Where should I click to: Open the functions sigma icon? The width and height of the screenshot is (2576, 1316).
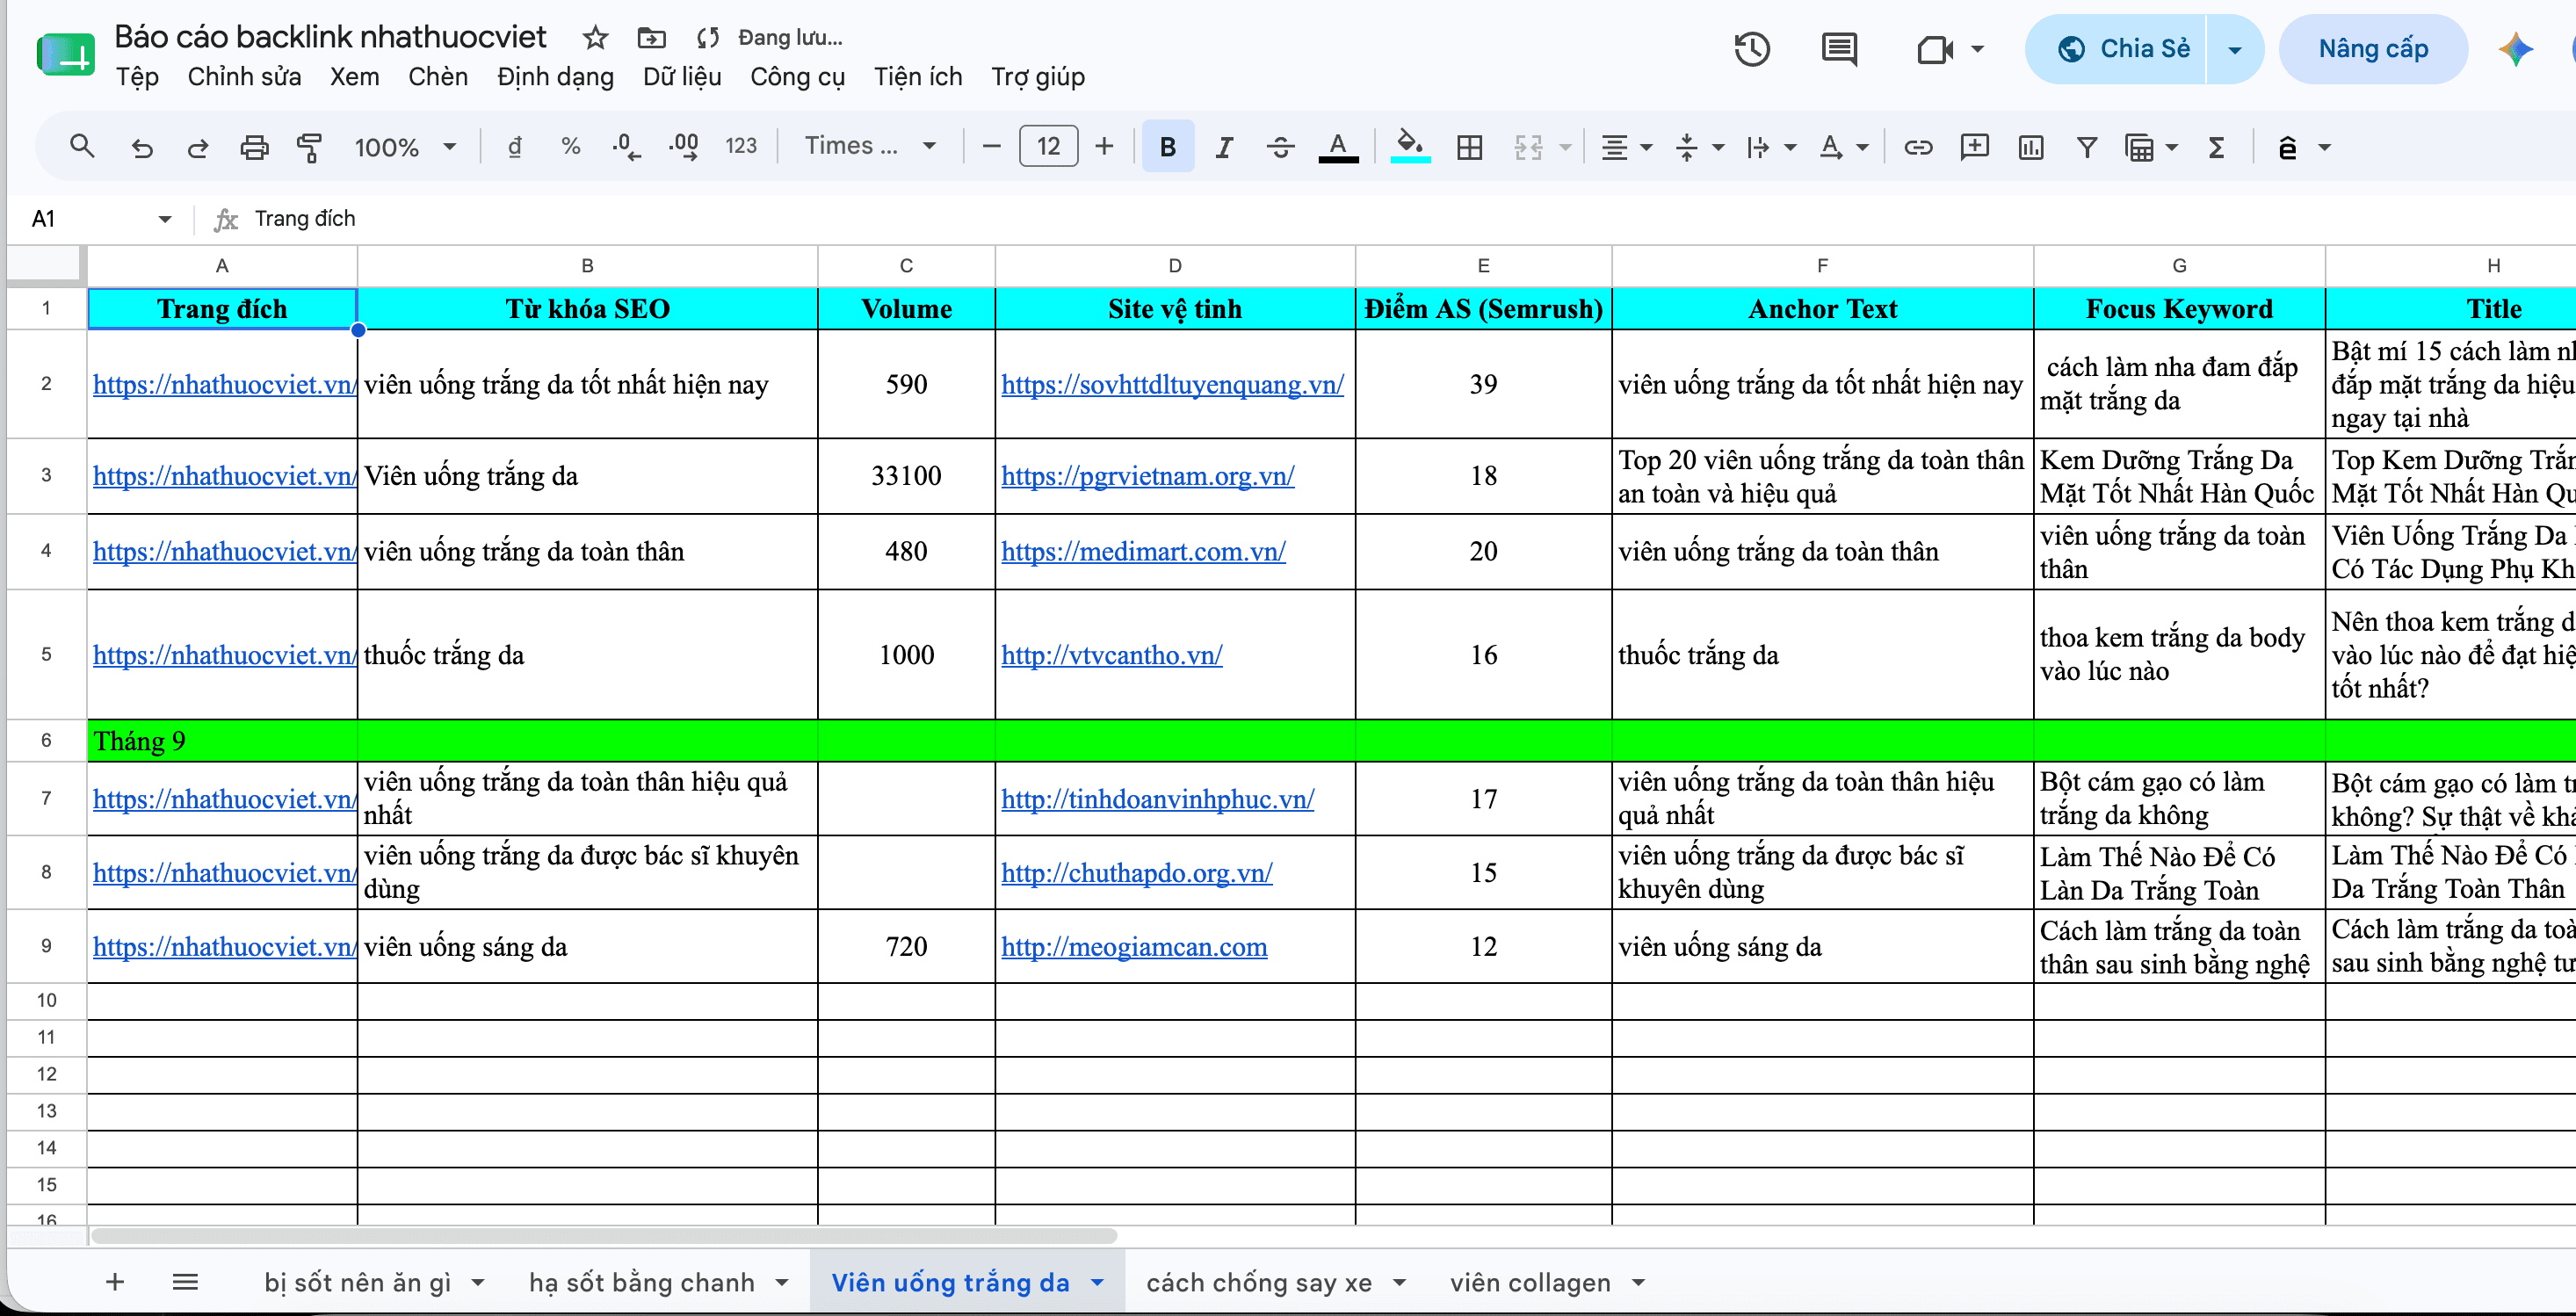(x=2216, y=147)
